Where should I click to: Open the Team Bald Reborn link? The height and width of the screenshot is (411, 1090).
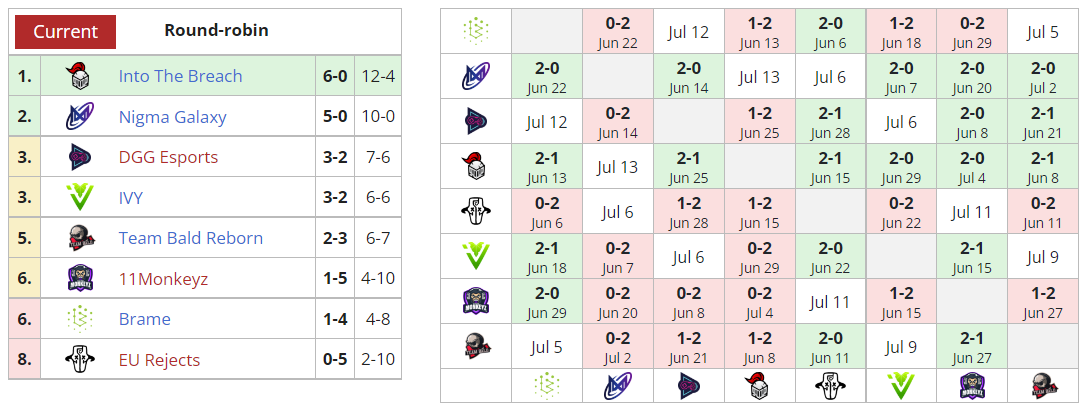(x=190, y=238)
